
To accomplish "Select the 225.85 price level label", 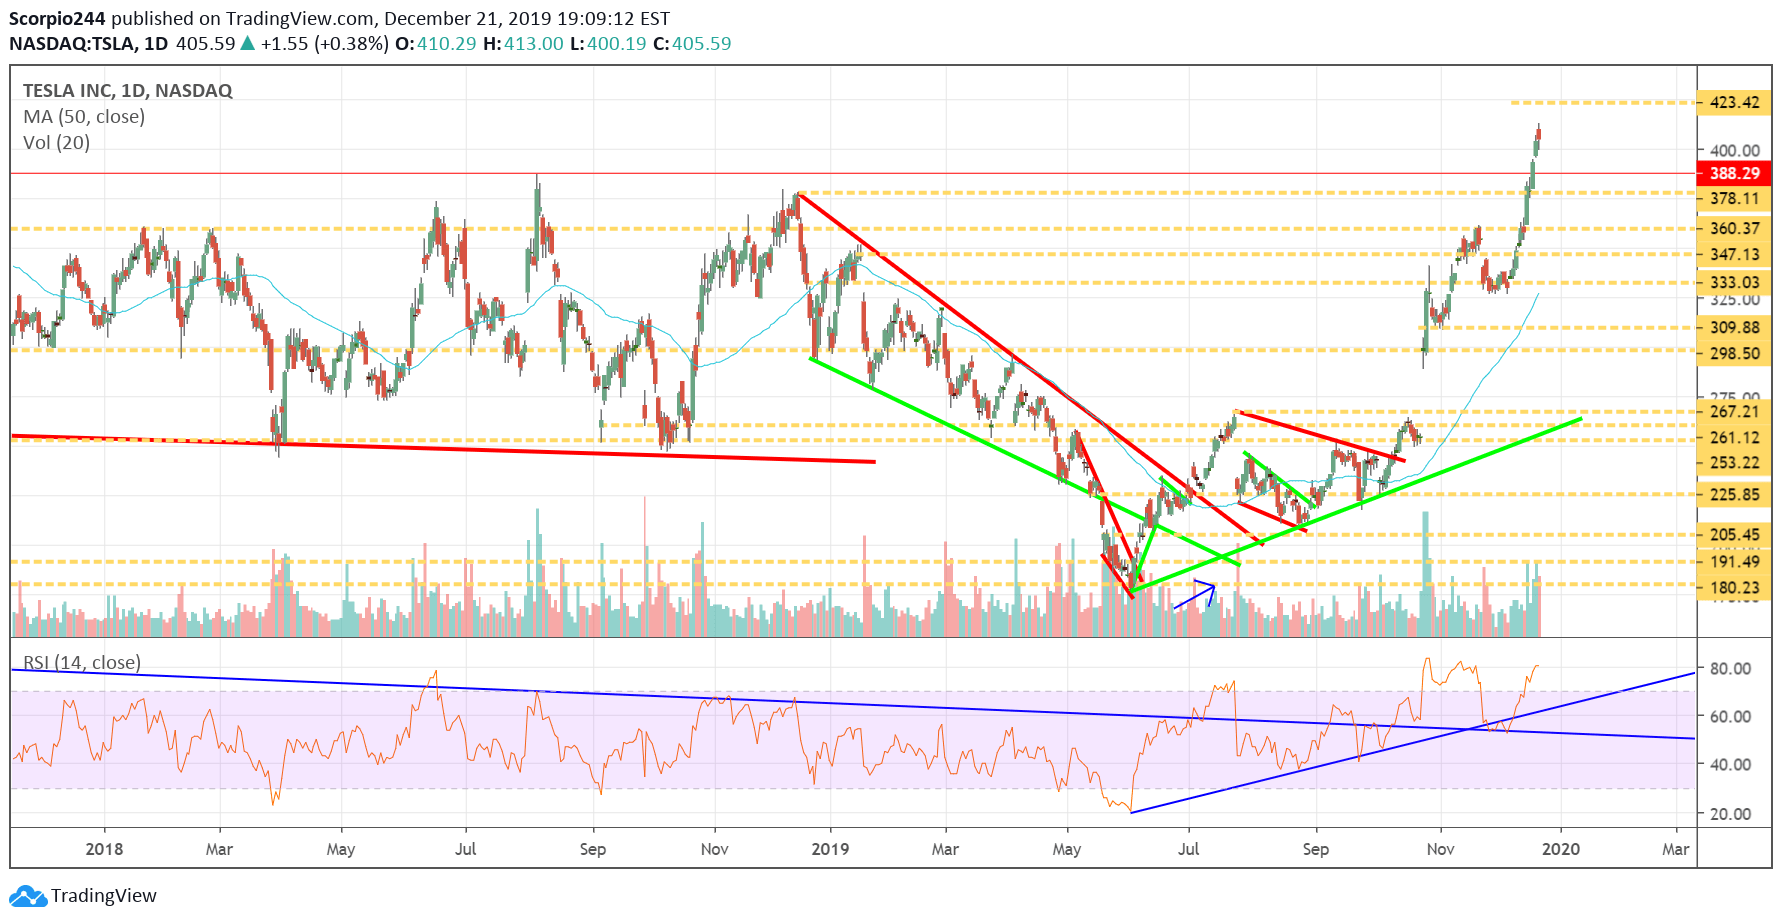I will (x=1734, y=494).
